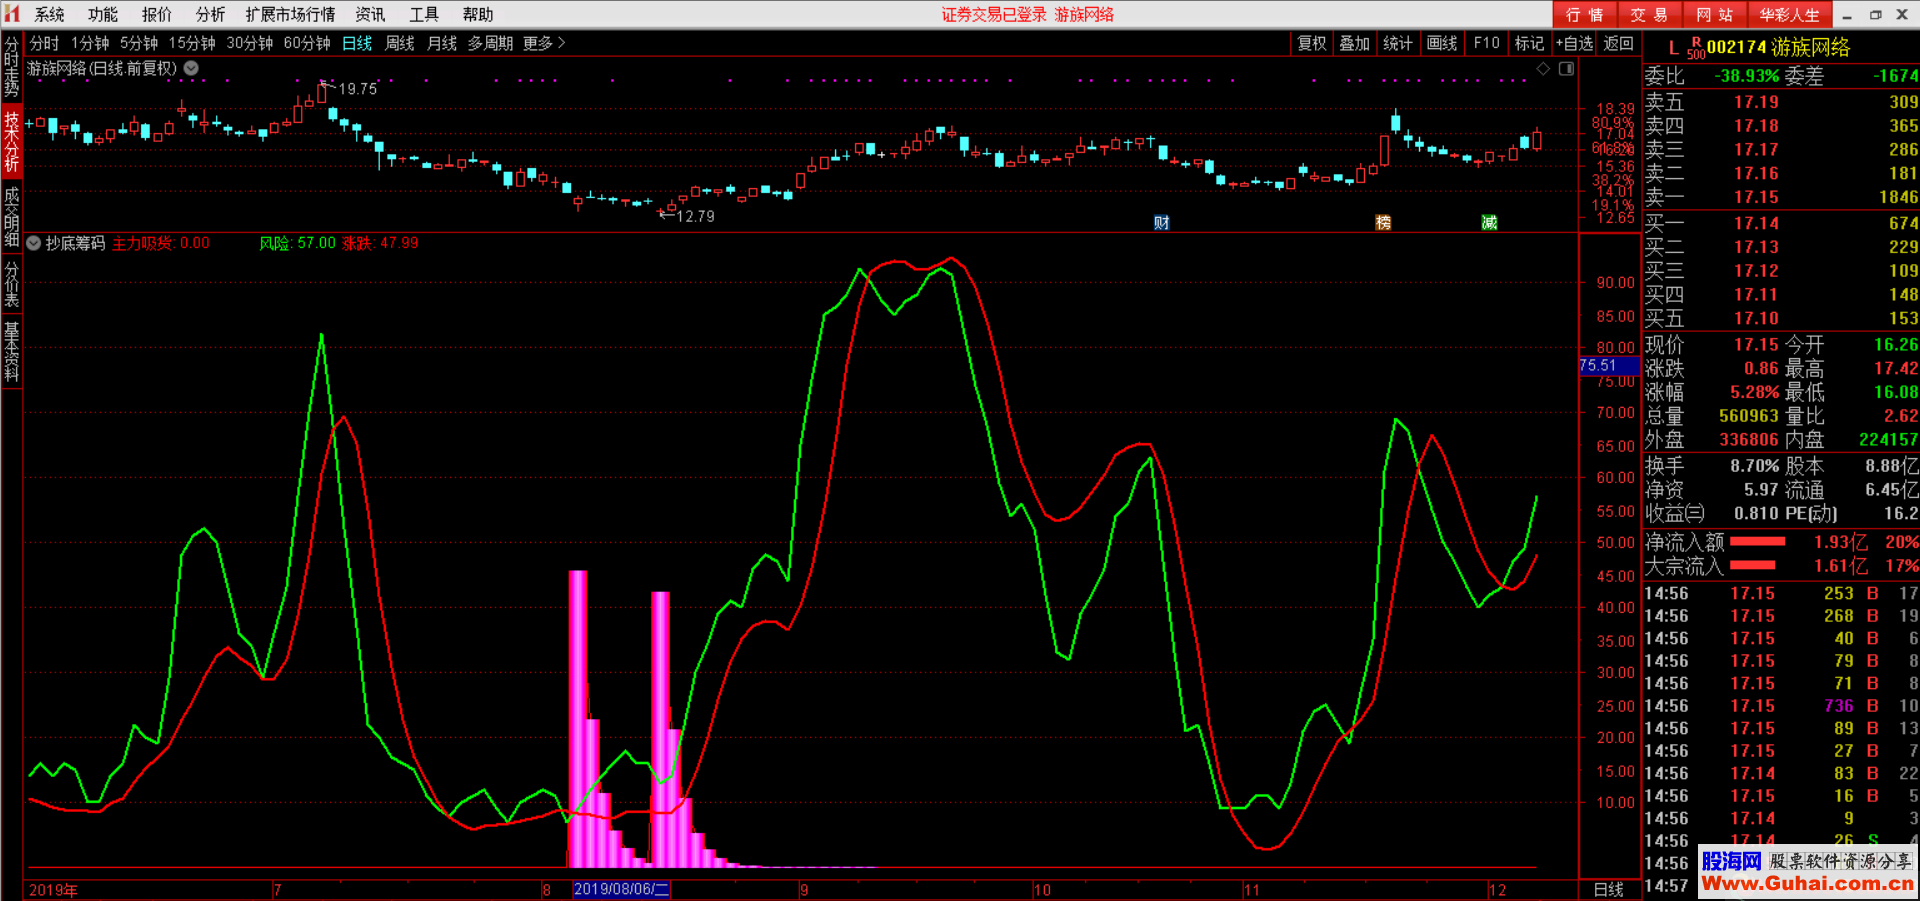1920x901 pixels.
Task: Open the 成交明细 side tab
Action: pos(12,216)
